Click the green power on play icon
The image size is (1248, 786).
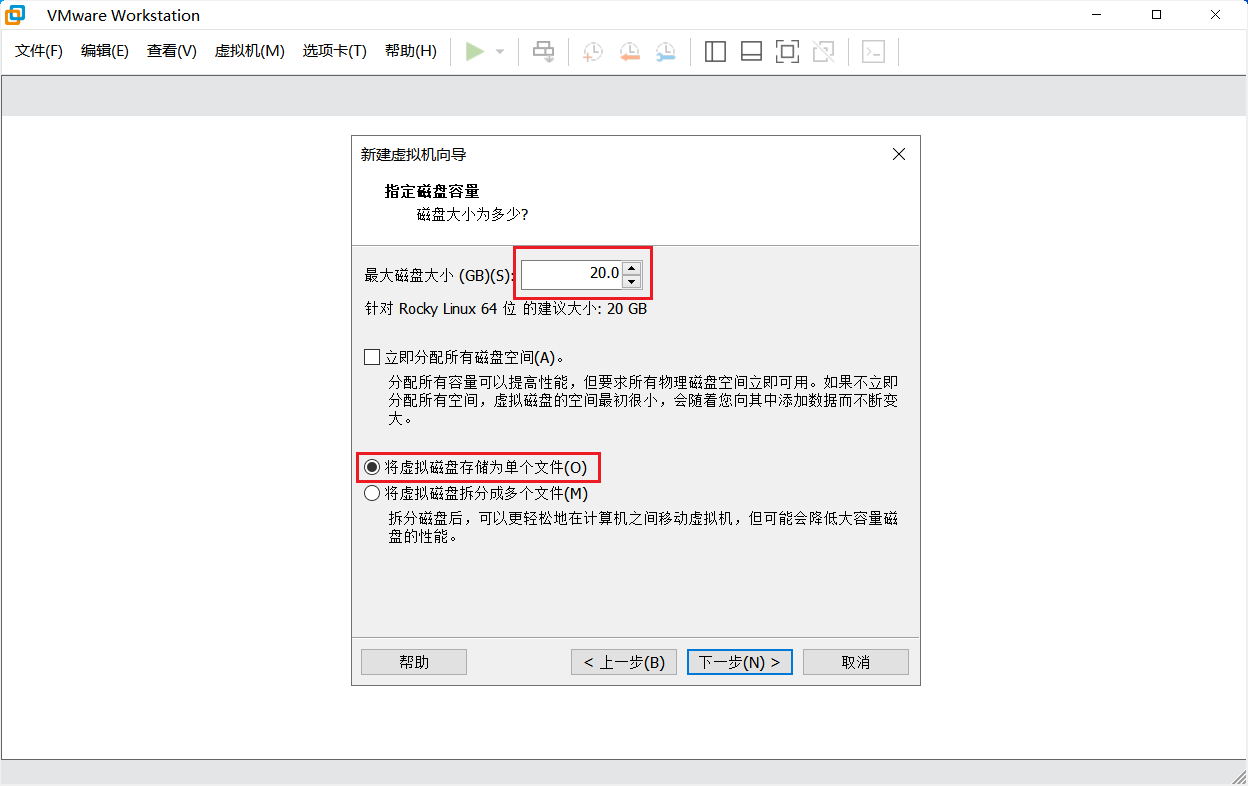click(x=475, y=51)
